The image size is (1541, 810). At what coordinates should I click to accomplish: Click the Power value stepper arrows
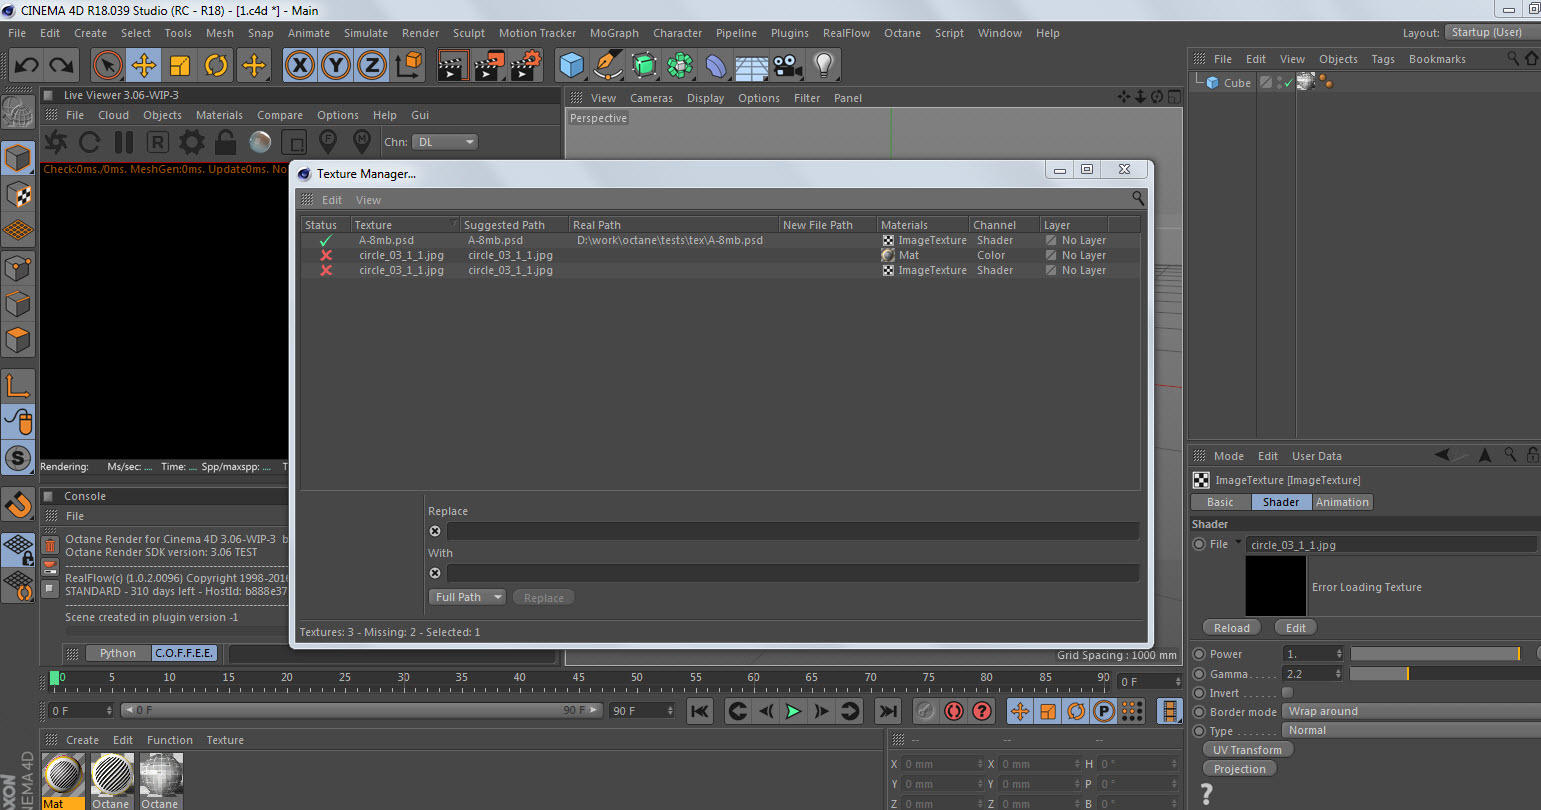click(1339, 654)
